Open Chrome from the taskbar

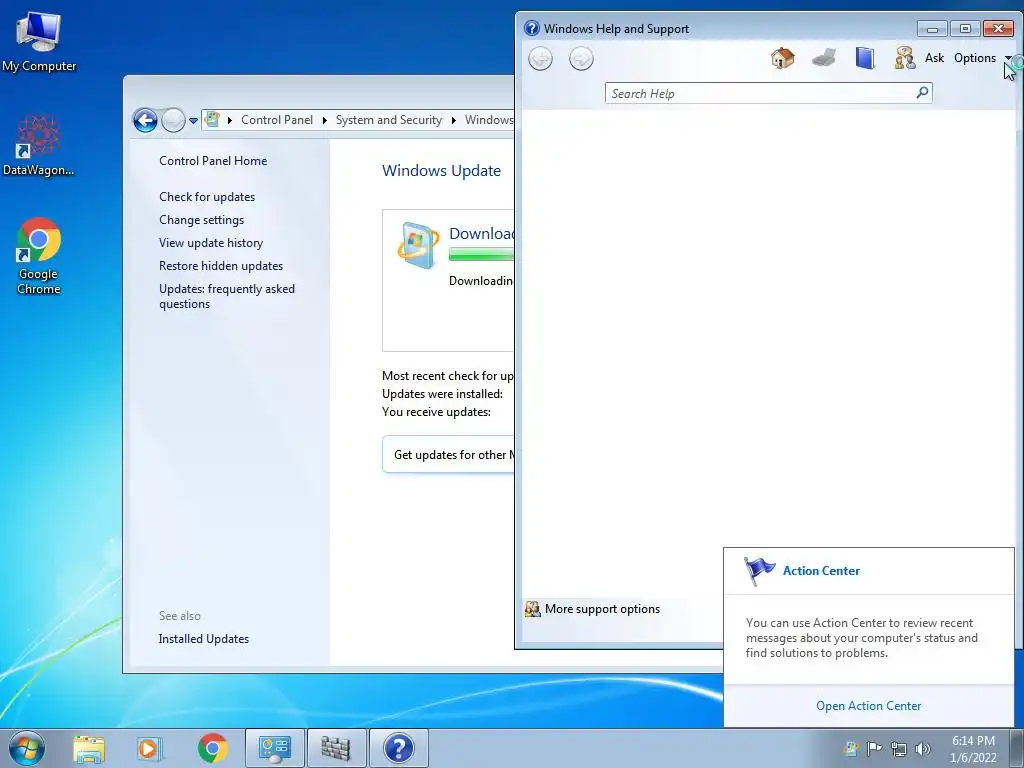(212, 748)
